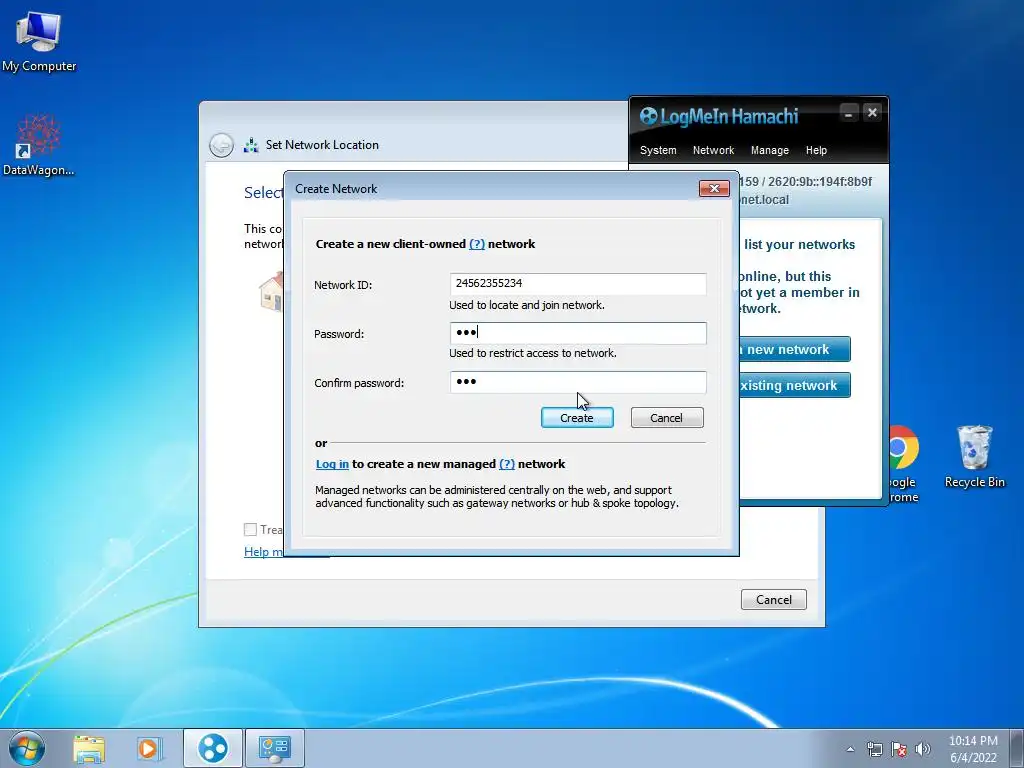Open the Recycle Bin desktop icon

coord(974,456)
